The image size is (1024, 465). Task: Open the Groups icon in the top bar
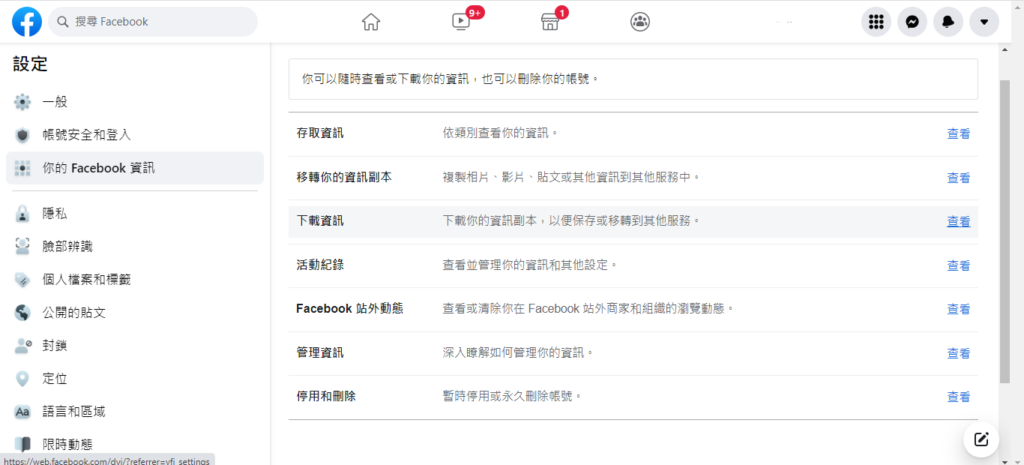click(x=640, y=22)
